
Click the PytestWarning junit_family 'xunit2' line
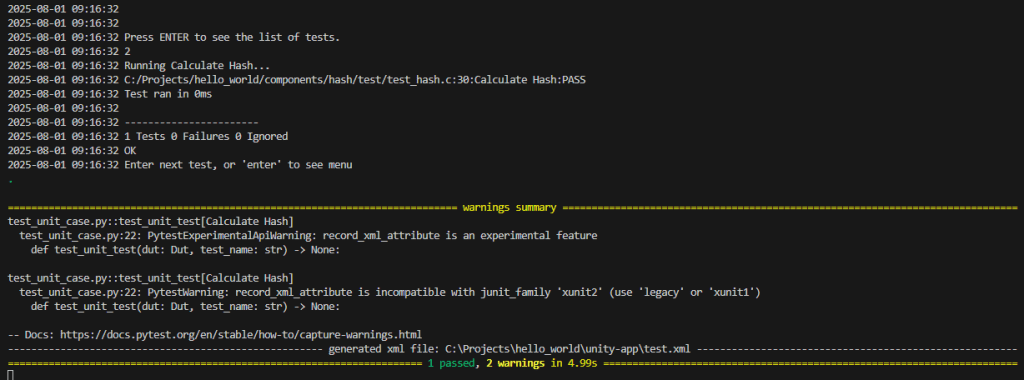click(390, 293)
